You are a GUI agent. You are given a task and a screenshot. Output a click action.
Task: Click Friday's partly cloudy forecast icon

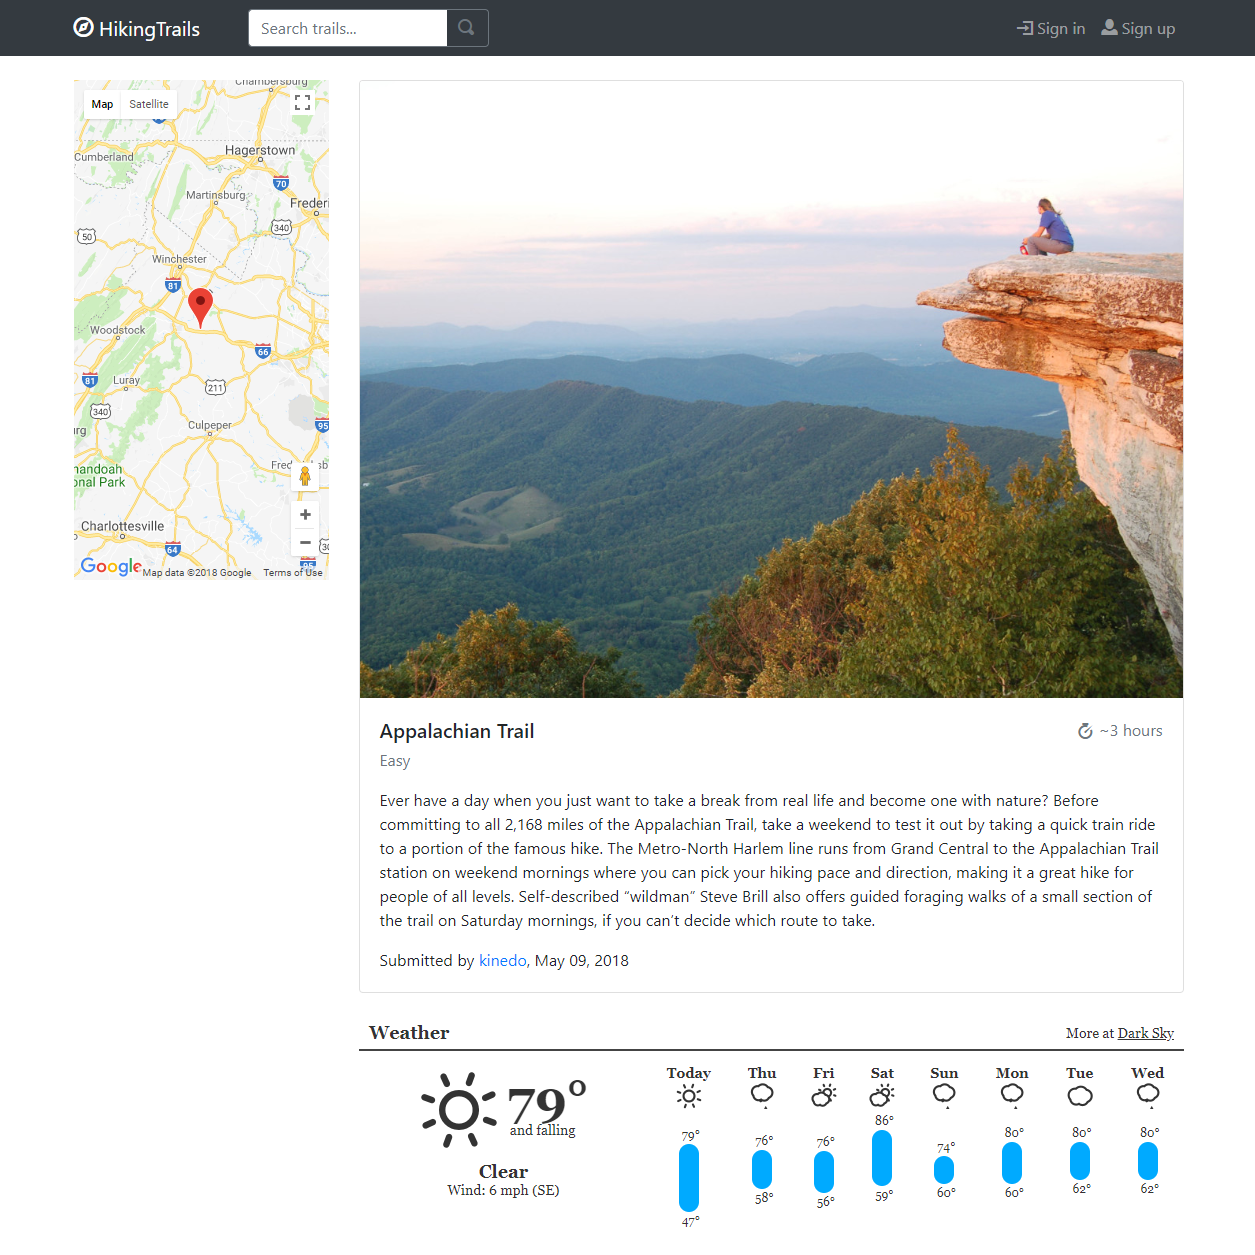click(x=824, y=1096)
